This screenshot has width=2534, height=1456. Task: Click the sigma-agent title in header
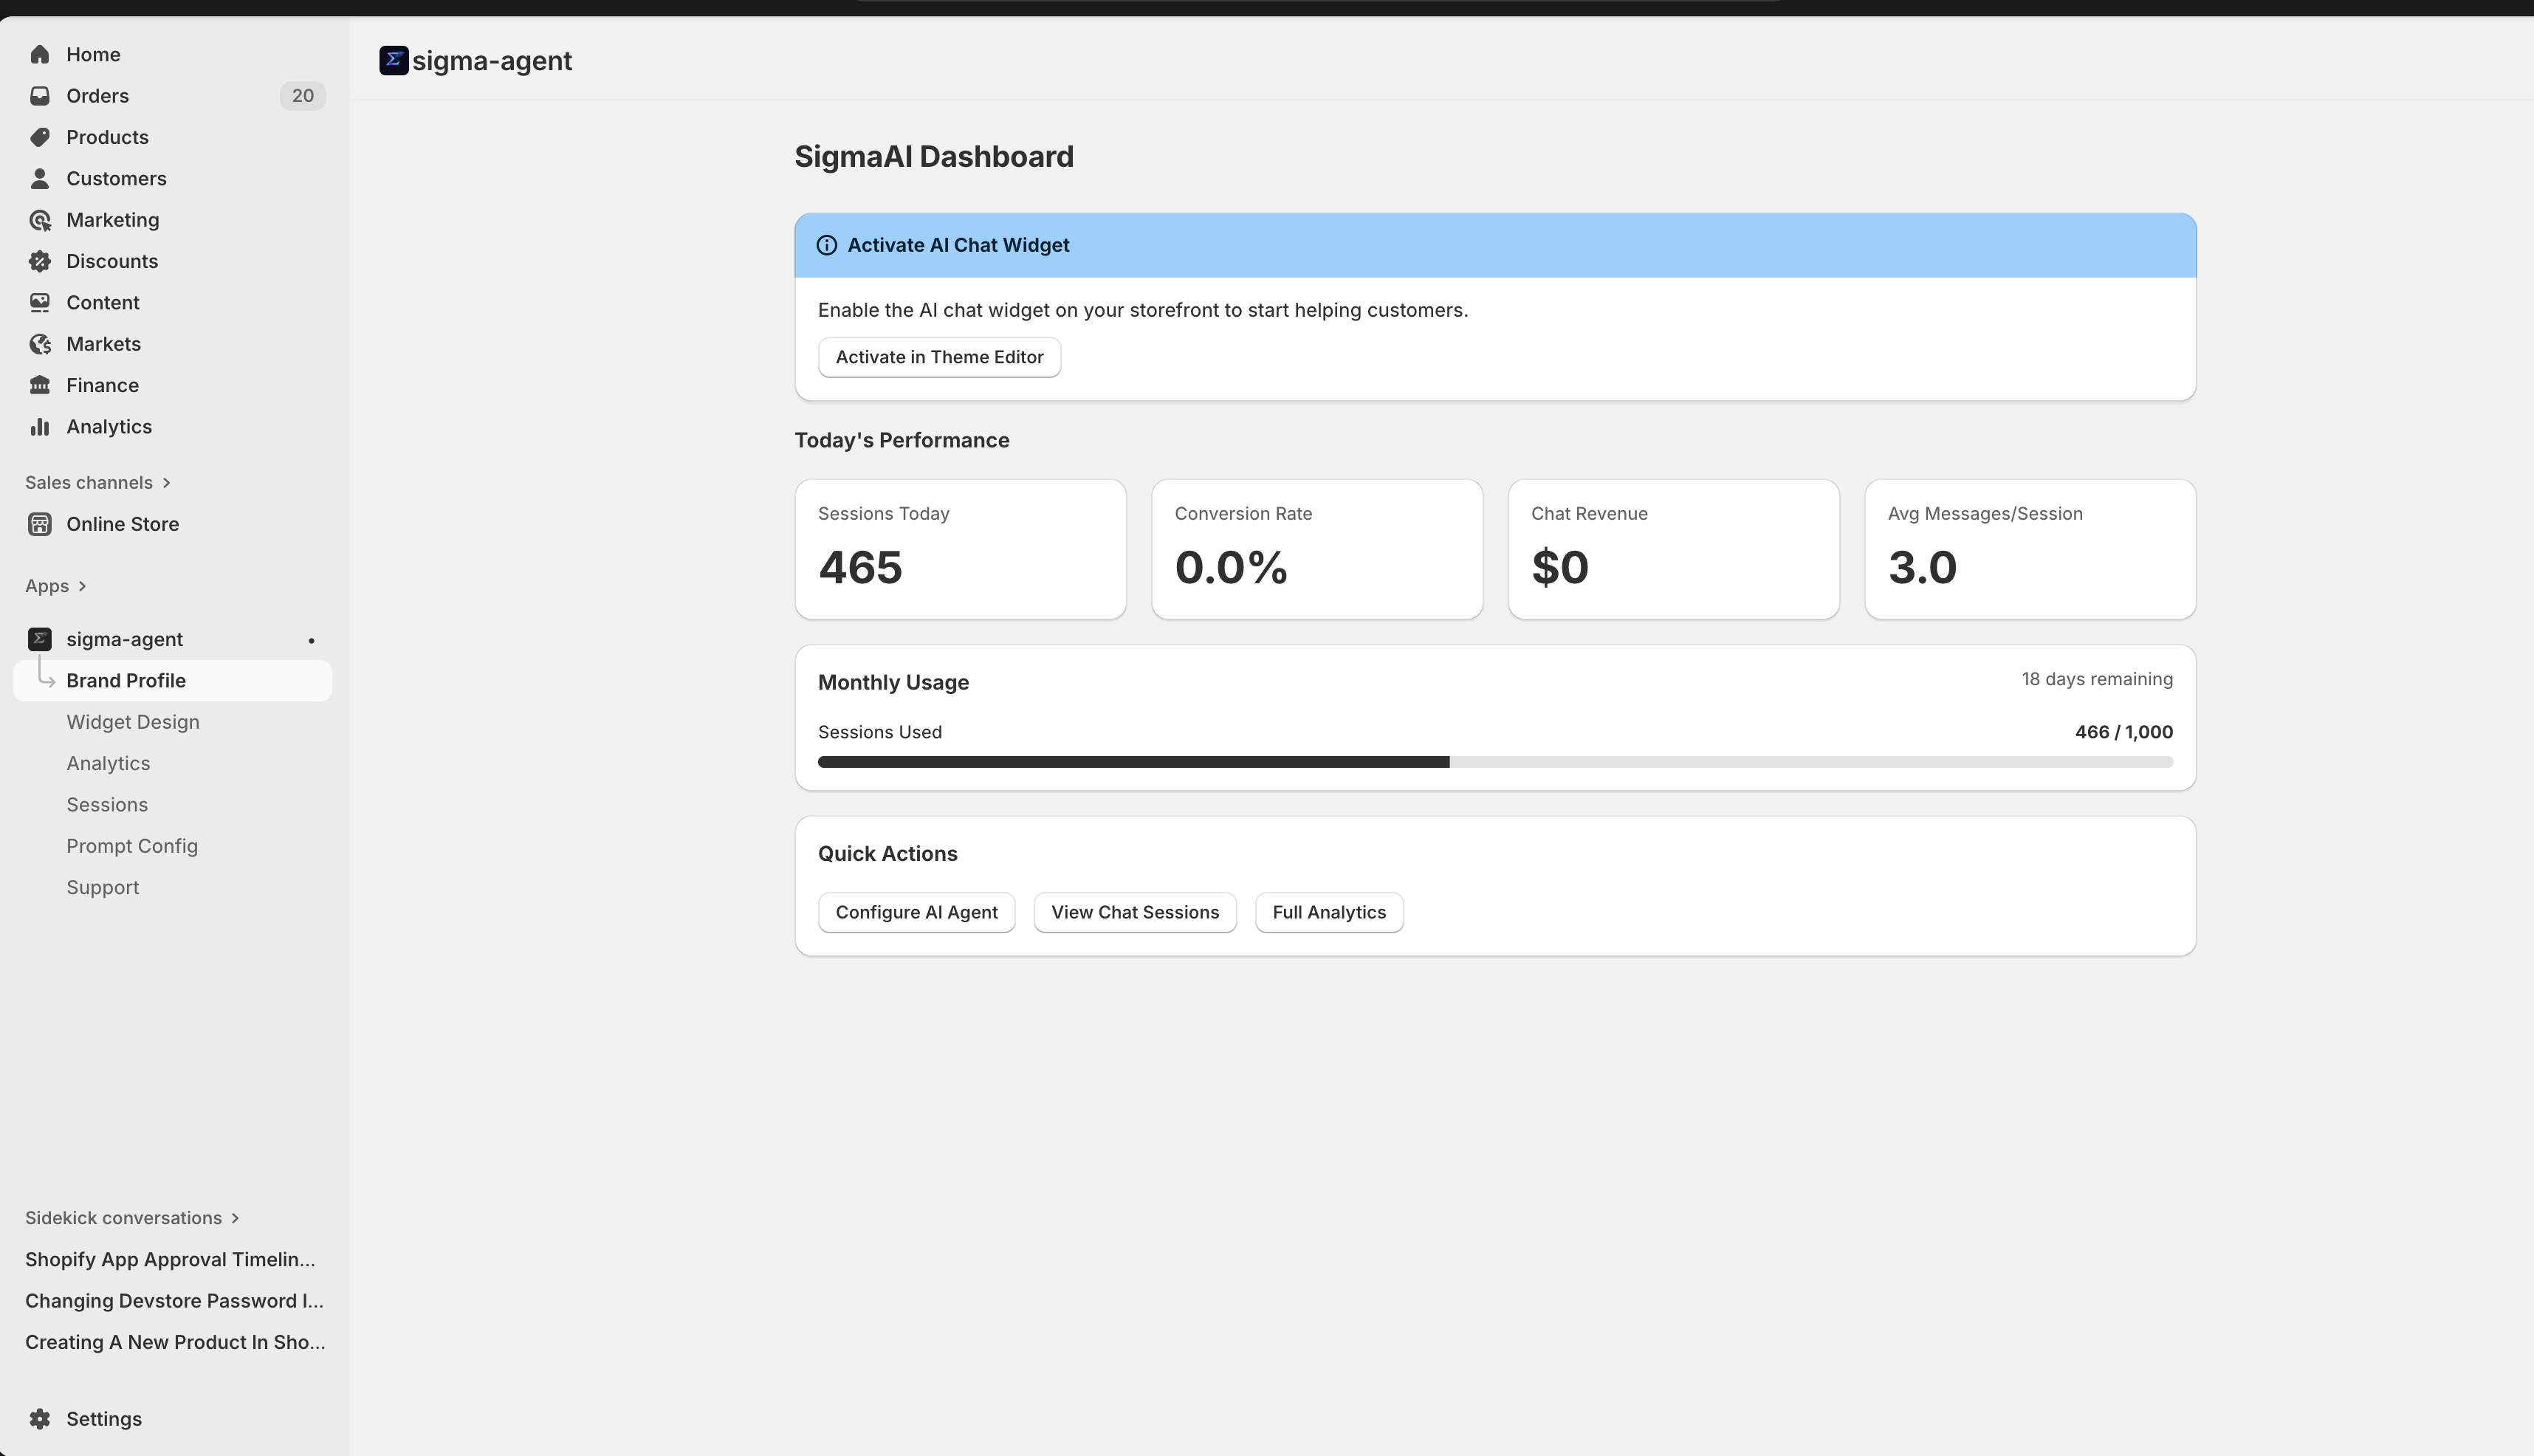tap(492, 61)
